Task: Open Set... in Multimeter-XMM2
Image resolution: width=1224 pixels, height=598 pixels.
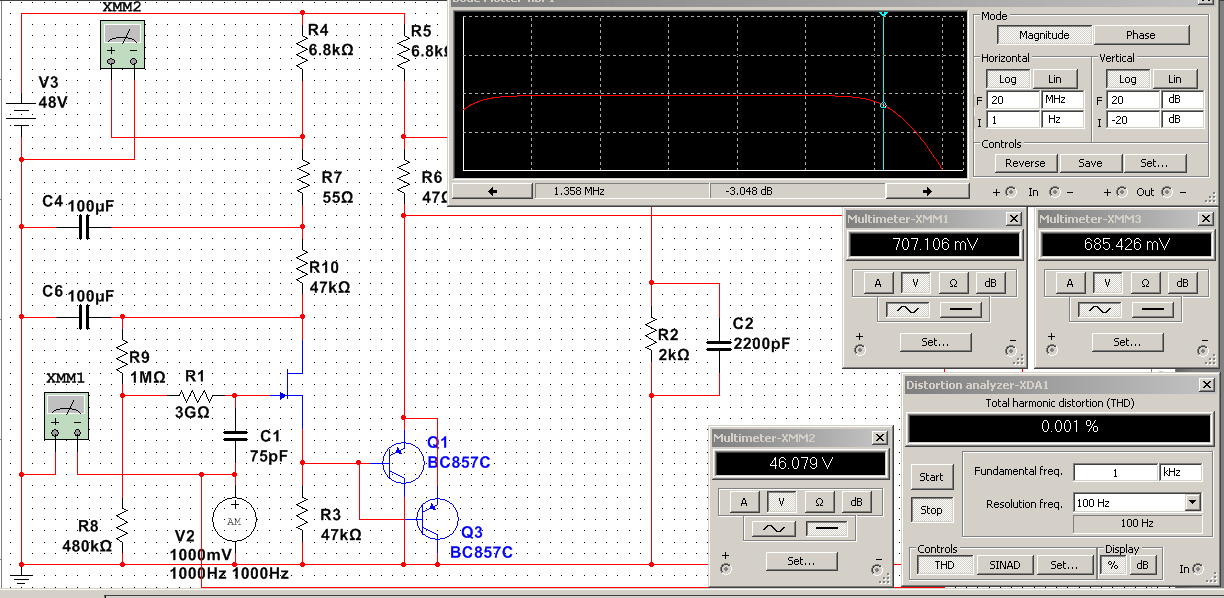Action: (801, 561)
